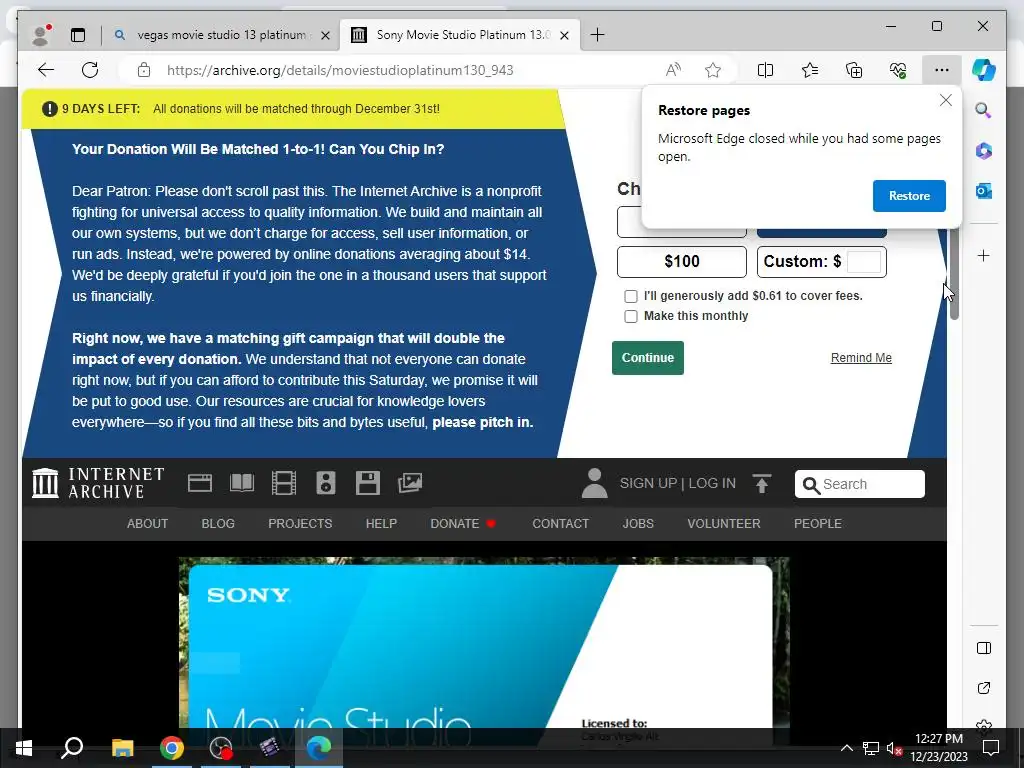Check Make this monthly box
The width and height of the screenshot is (1024, 768).
631,317
